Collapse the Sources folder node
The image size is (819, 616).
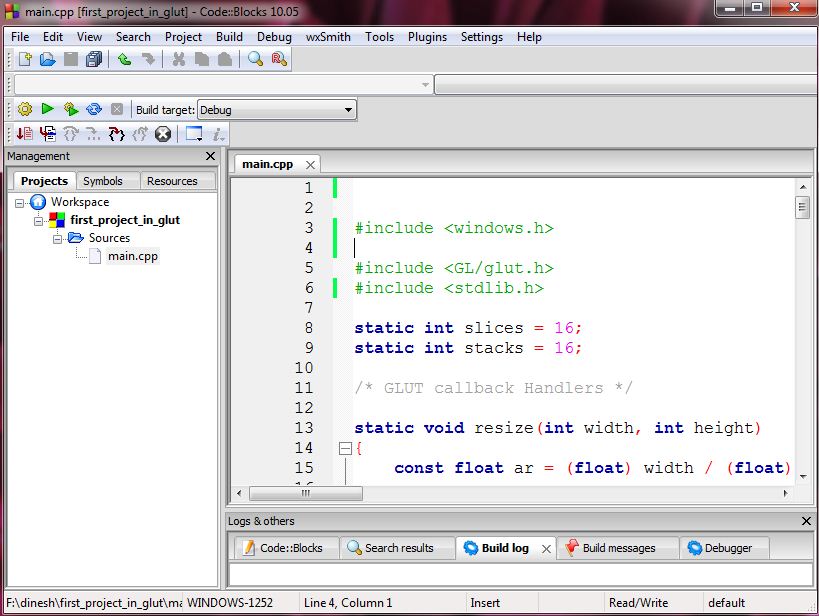point(57,239)
